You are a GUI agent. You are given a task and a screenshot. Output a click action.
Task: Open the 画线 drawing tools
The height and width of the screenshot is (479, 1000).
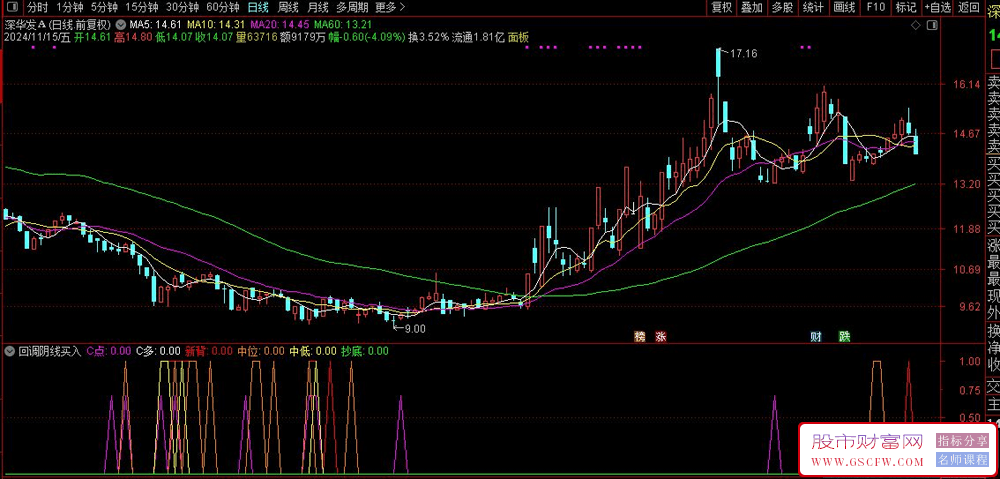(844, 8)
